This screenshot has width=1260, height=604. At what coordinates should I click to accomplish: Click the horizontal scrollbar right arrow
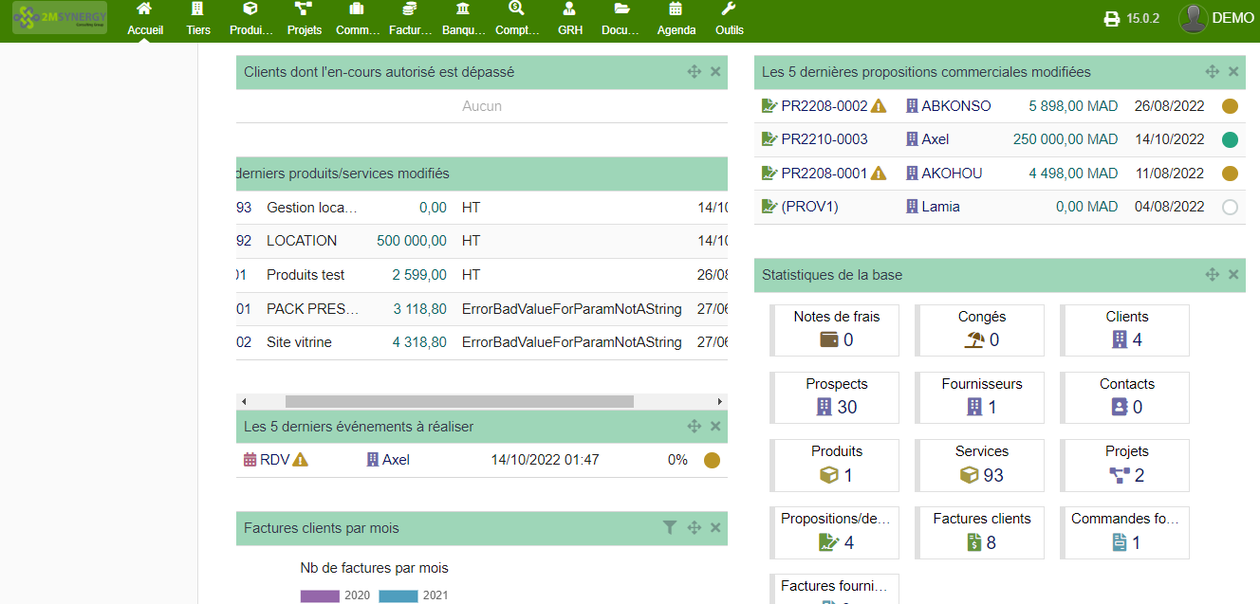(x=719, y=401)
